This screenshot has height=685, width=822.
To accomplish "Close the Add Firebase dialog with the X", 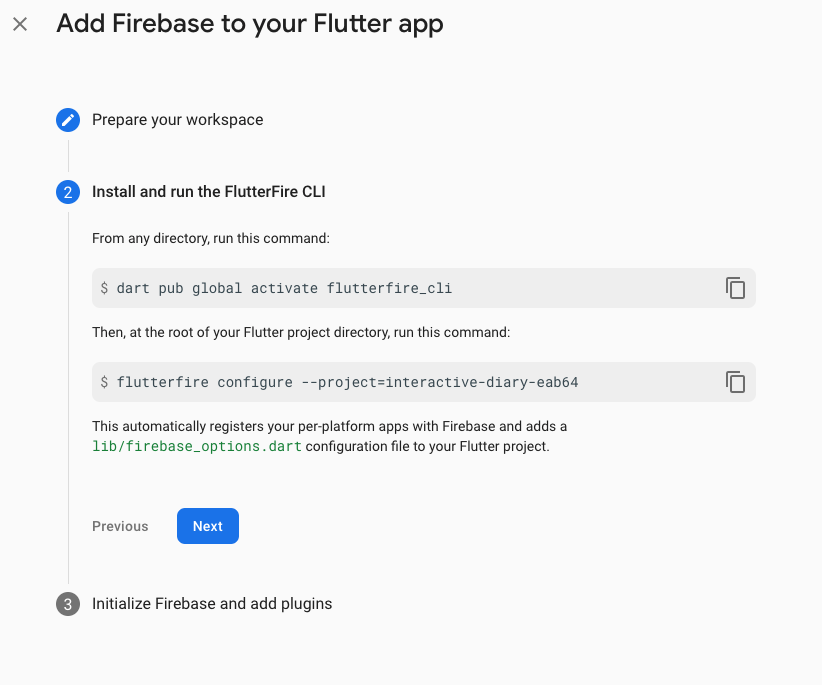I will 20,24.
